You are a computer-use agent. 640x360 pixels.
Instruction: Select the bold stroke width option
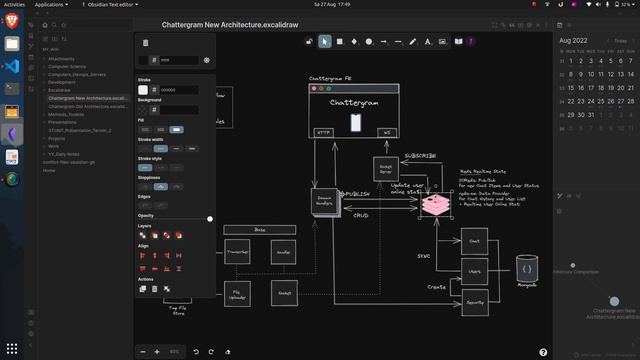[x=176, y=149]
